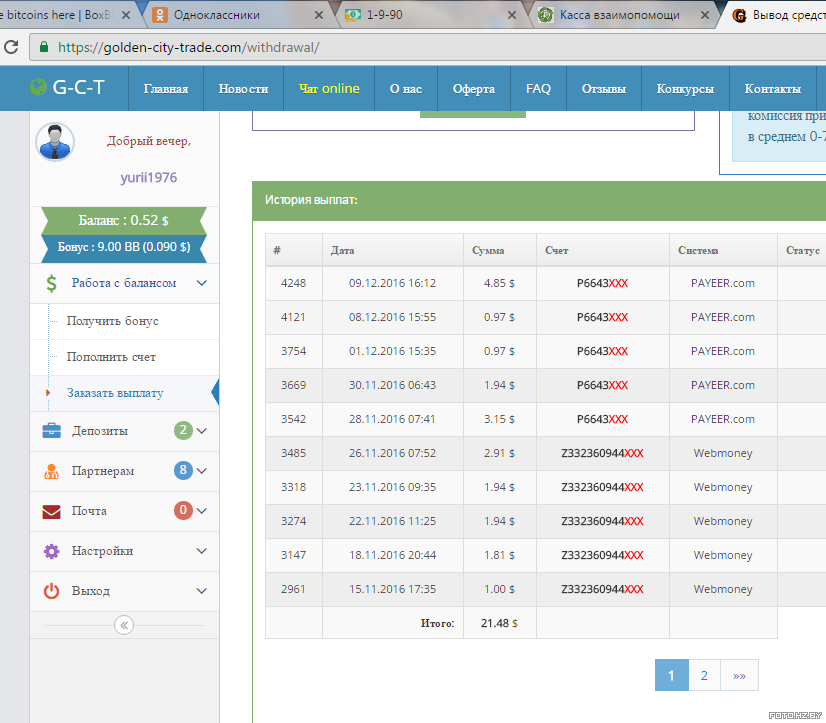Open the Конкурсы page

click(685, 89)
